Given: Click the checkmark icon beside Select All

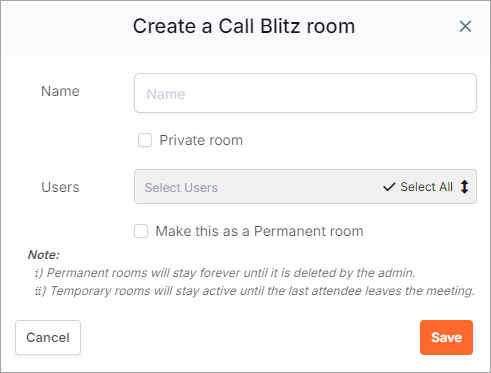Looking at the screenshot, I should tap(389, 187).
